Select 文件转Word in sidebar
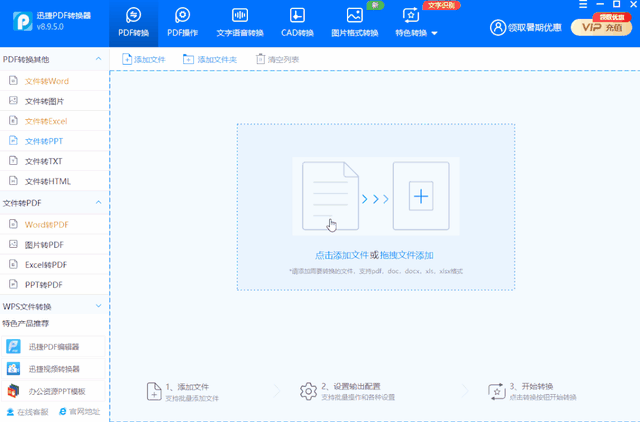 pyautogui.click(x=54, y=81)
